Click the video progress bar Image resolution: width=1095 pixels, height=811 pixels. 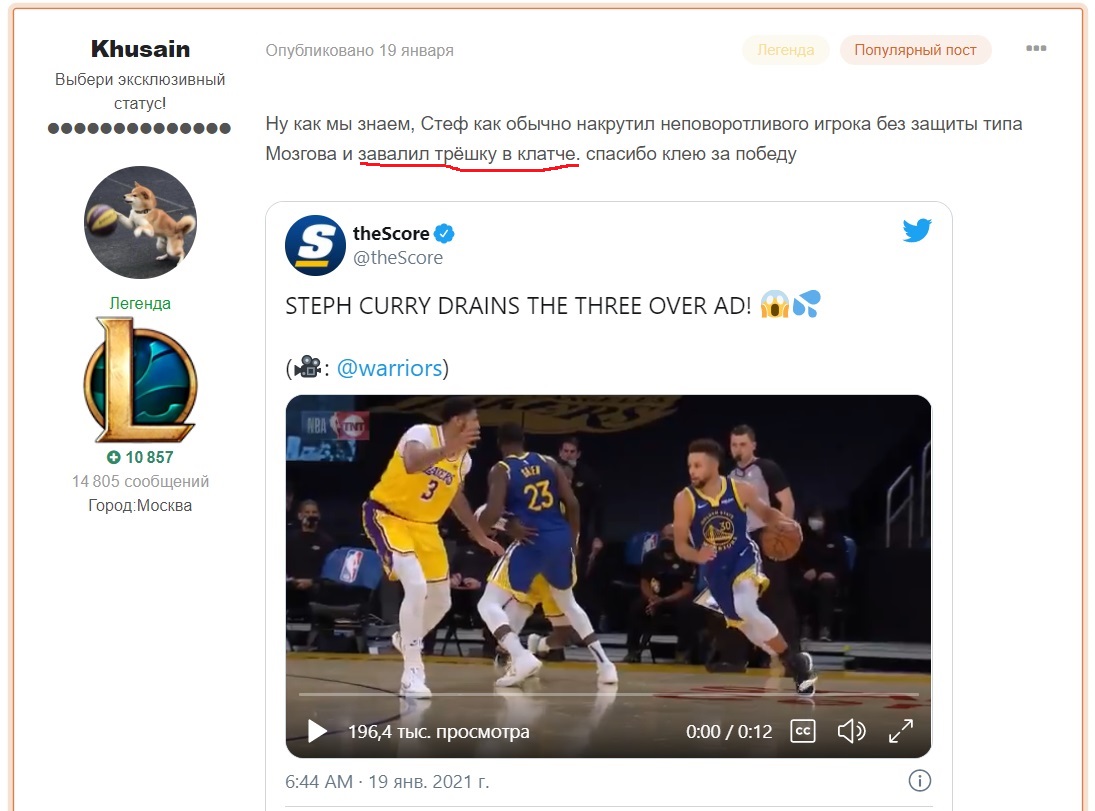point(608,694)
